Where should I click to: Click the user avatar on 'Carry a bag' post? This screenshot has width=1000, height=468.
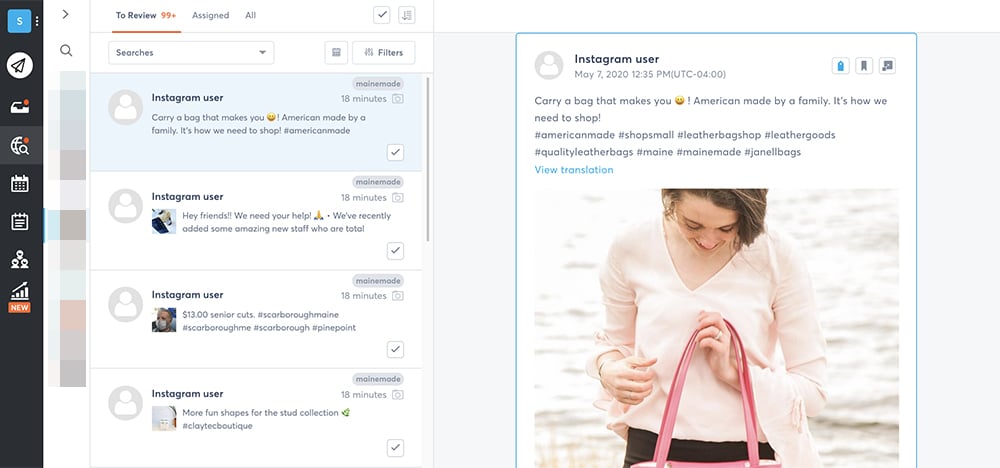tap(126, 107)
